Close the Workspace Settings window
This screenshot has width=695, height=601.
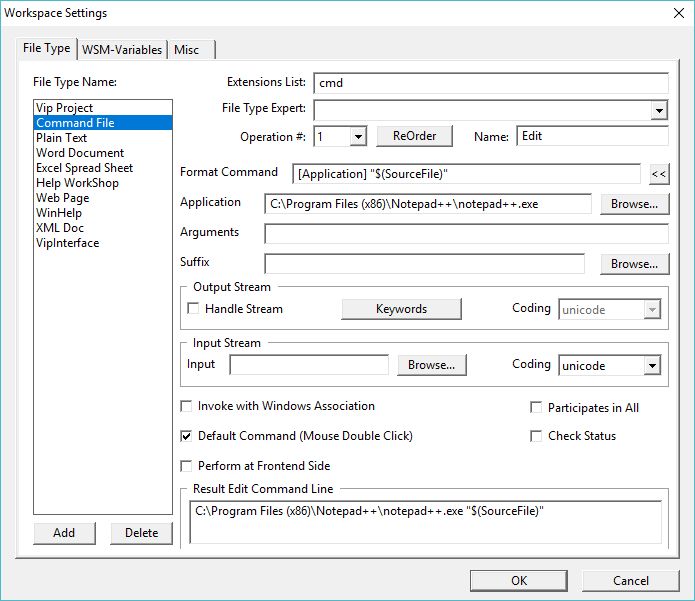679,13
